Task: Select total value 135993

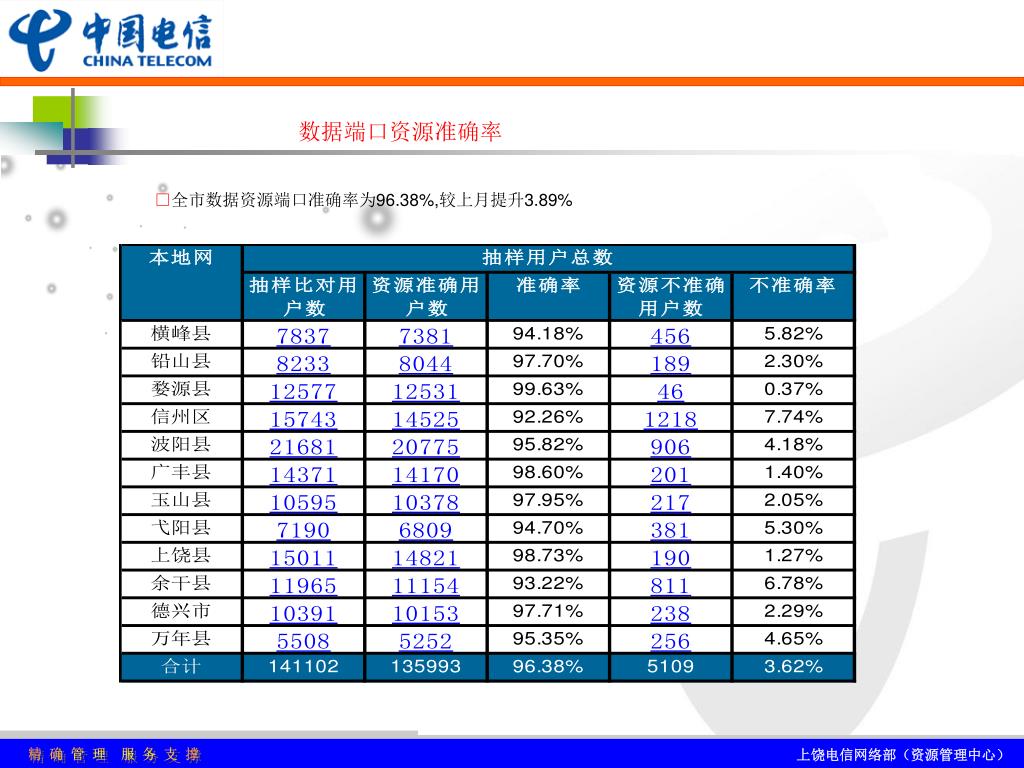Action: click(426, 667)
